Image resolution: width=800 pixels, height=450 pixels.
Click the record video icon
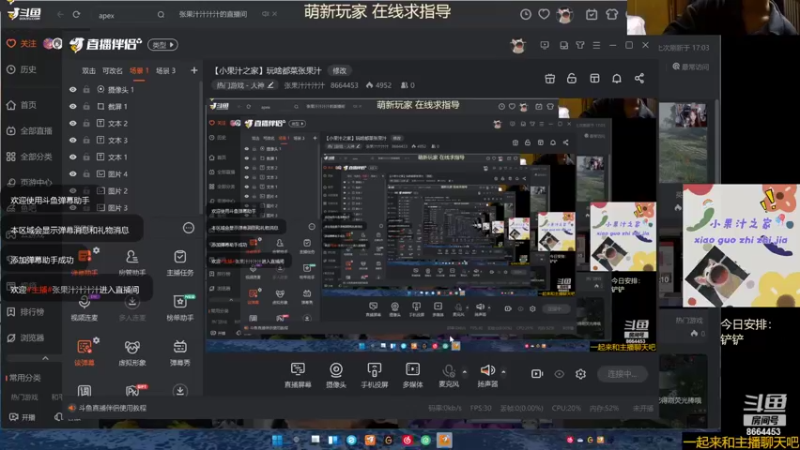click(537, 374)
